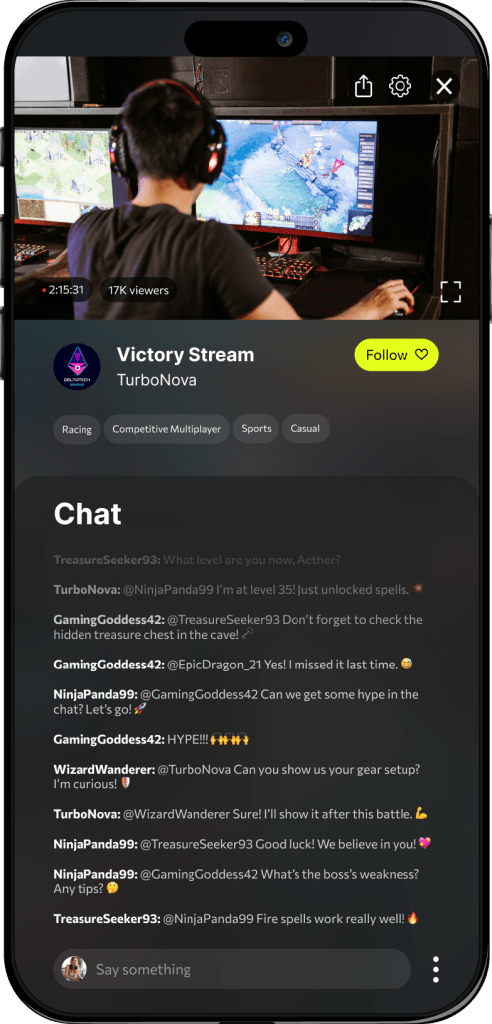Screen dimensions: 492x1024
Task: Tap the TurboNova channel avatar
Action: (77, 367)
